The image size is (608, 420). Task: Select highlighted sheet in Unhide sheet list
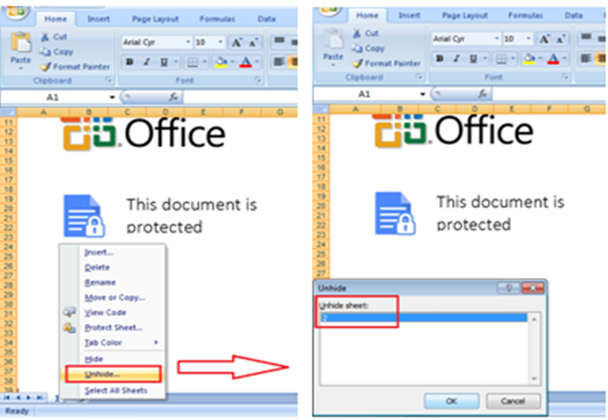tap(423, 318)
